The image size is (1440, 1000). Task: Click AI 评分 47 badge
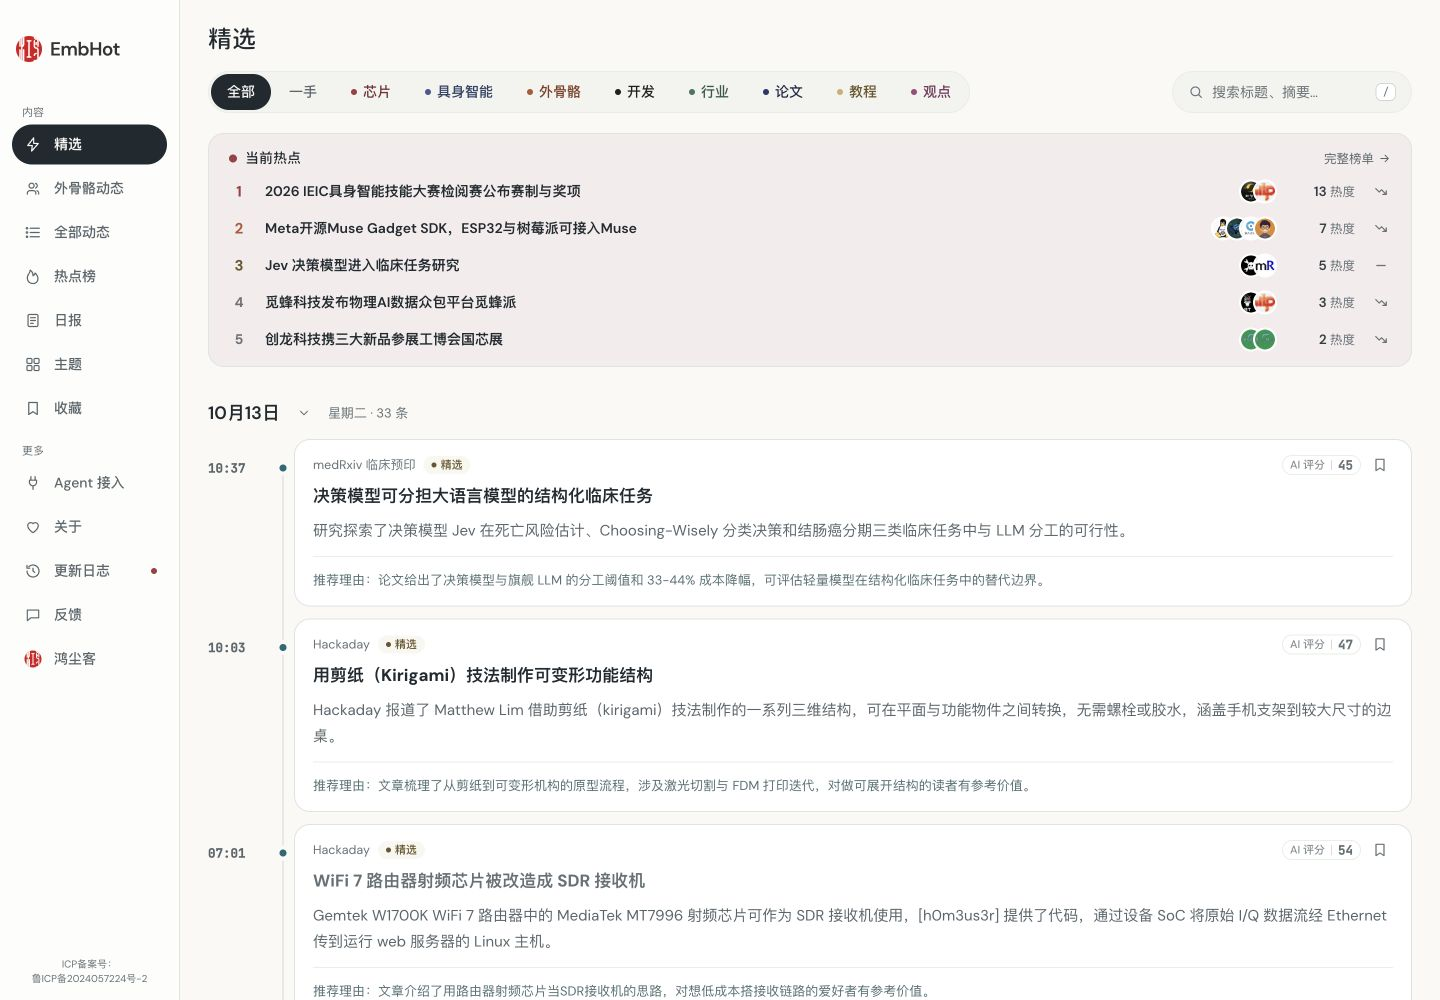(1321, 645)
